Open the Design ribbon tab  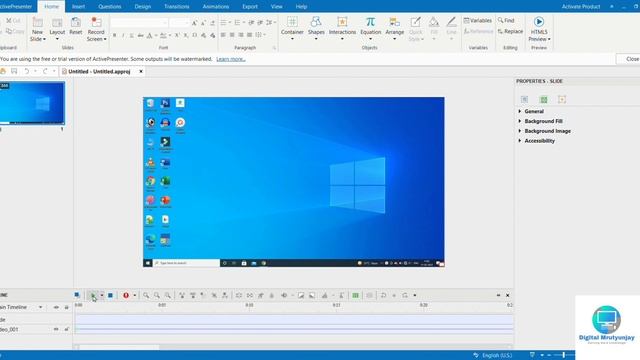pos(142,7)
